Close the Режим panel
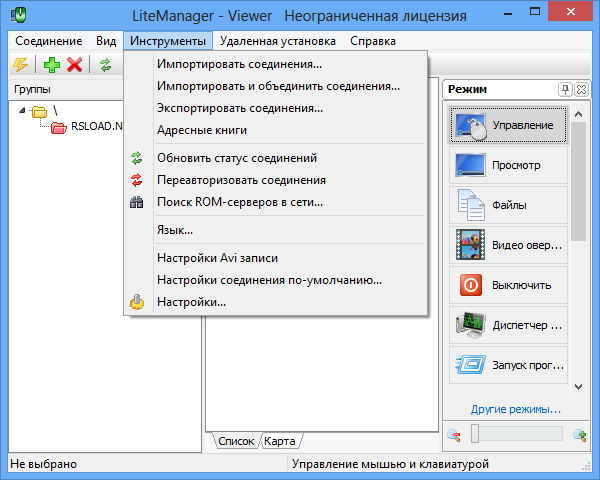Screen dimensions: 600x480 pos(581,90)
